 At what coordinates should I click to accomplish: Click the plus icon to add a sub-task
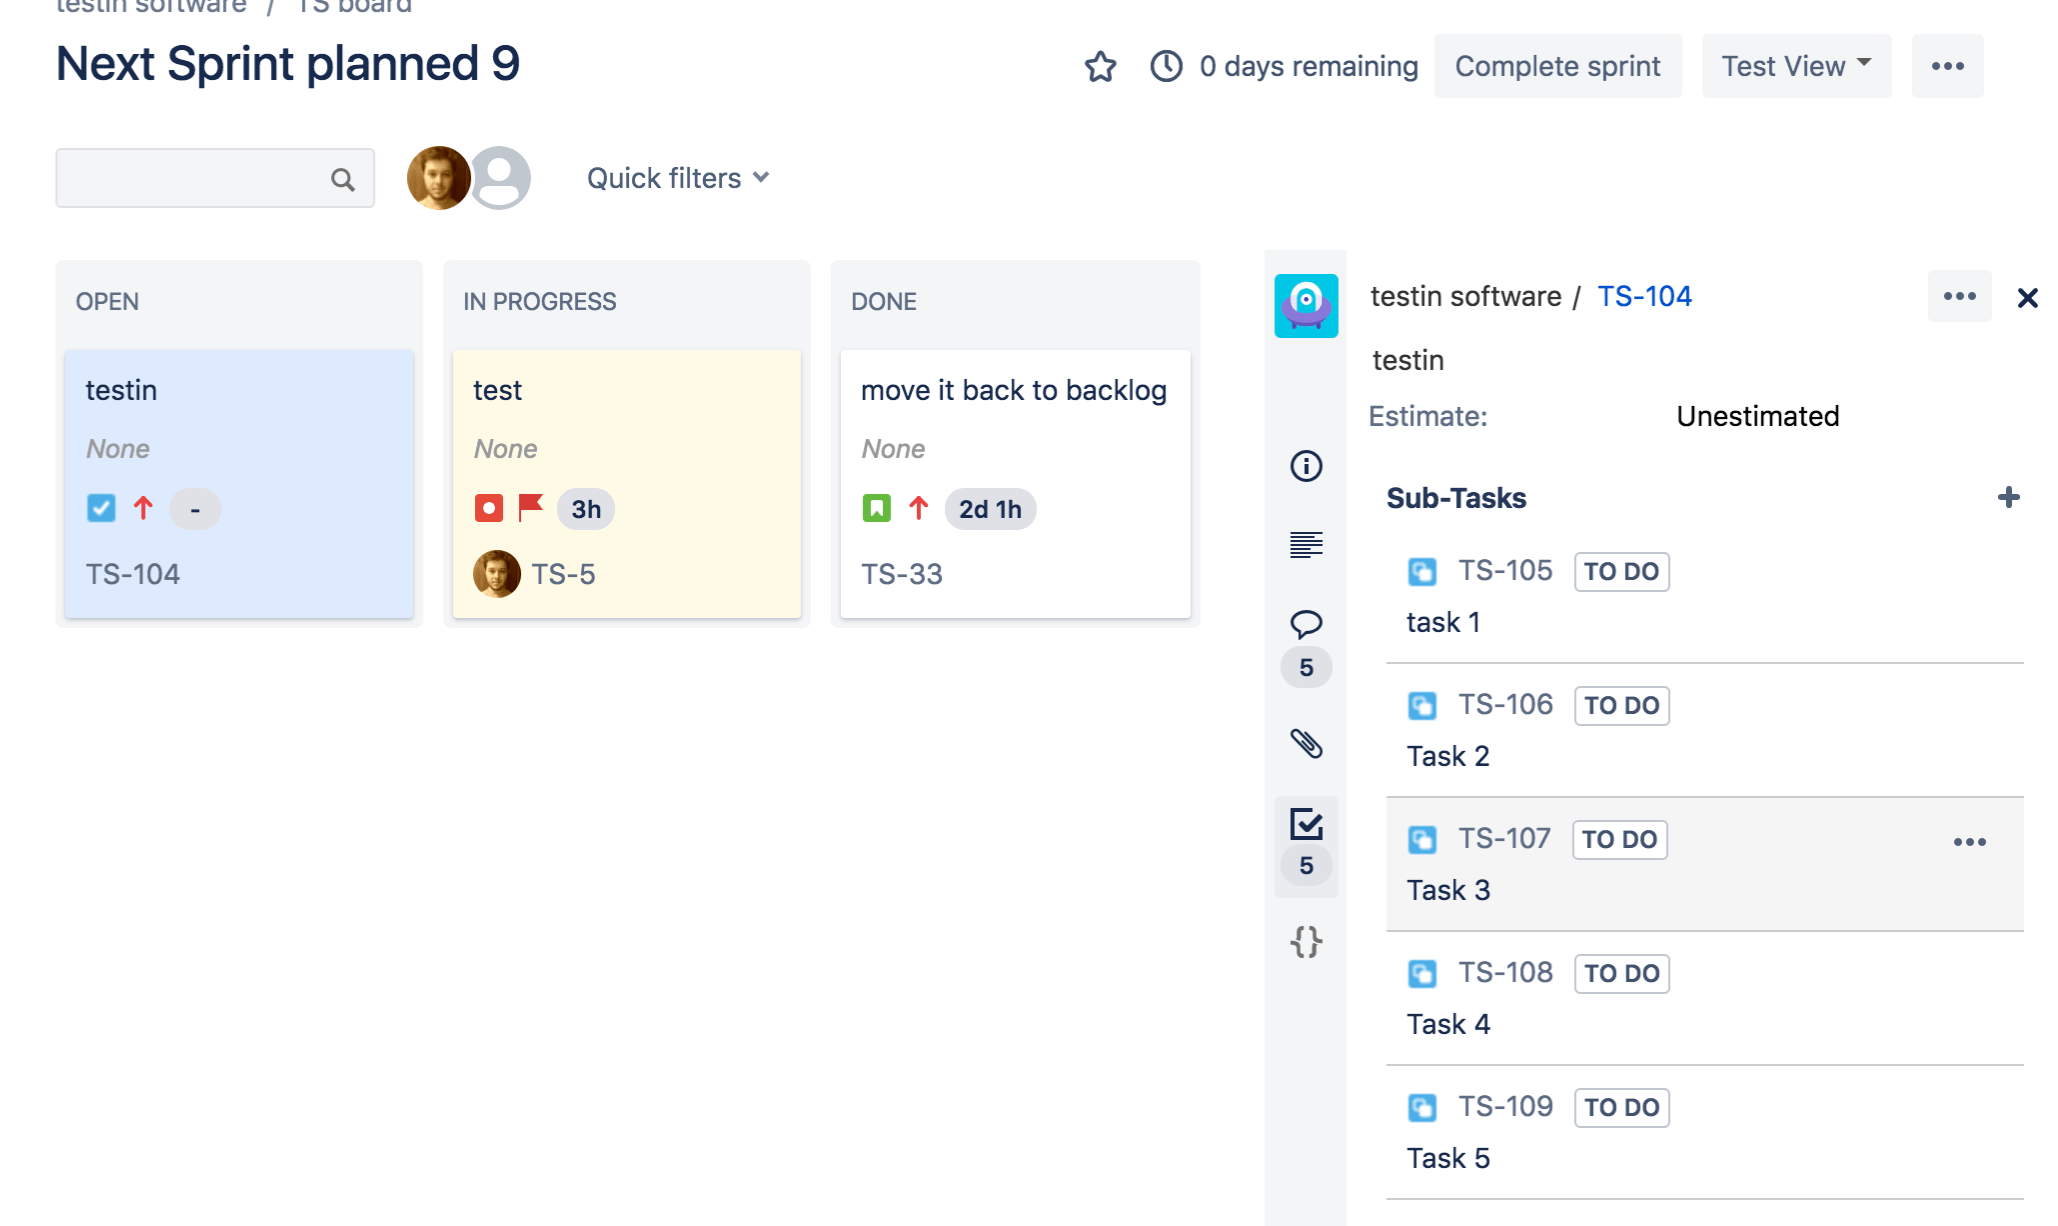click(x=2008, y=496)
